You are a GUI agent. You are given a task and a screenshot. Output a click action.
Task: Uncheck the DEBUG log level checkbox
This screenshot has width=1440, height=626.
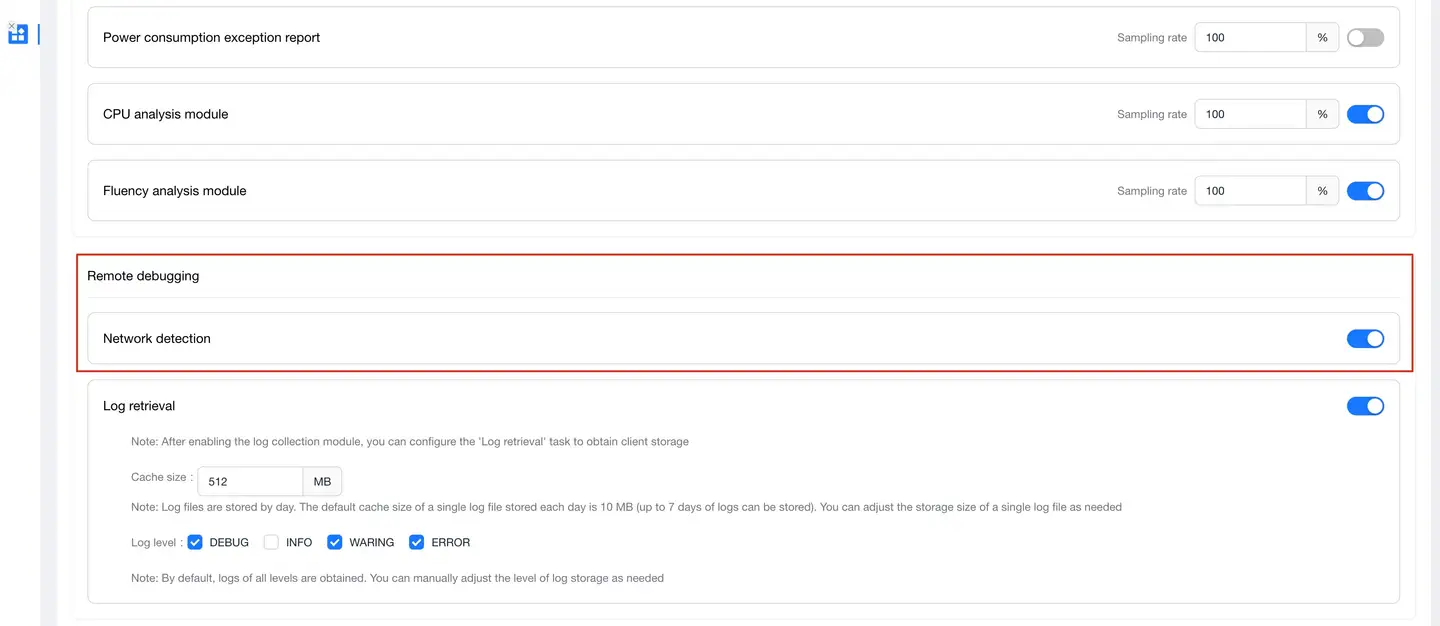pyautogui.click(x=195, y=542)
